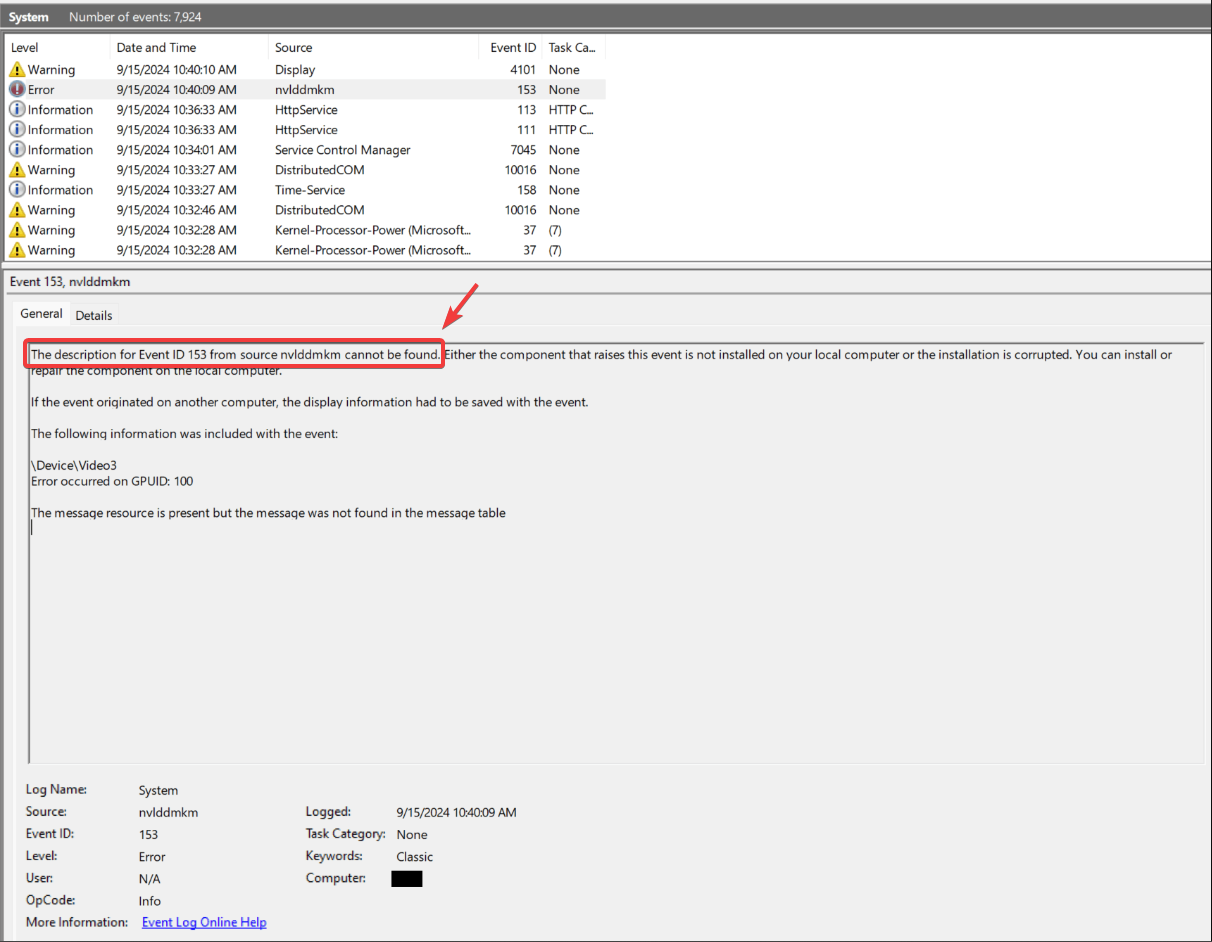Click the information icon for HttpService 111
Image resolution: width=1212 pixels, height=942 pixels.
(17, 130)
